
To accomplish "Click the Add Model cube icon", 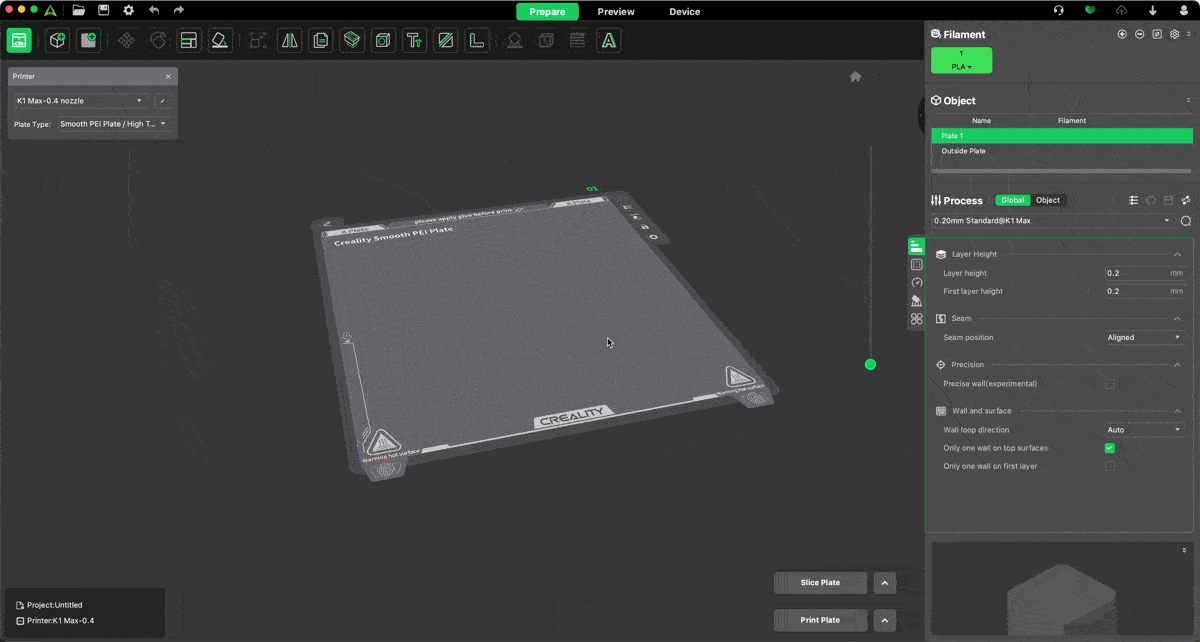I will (x=59, y=41).
